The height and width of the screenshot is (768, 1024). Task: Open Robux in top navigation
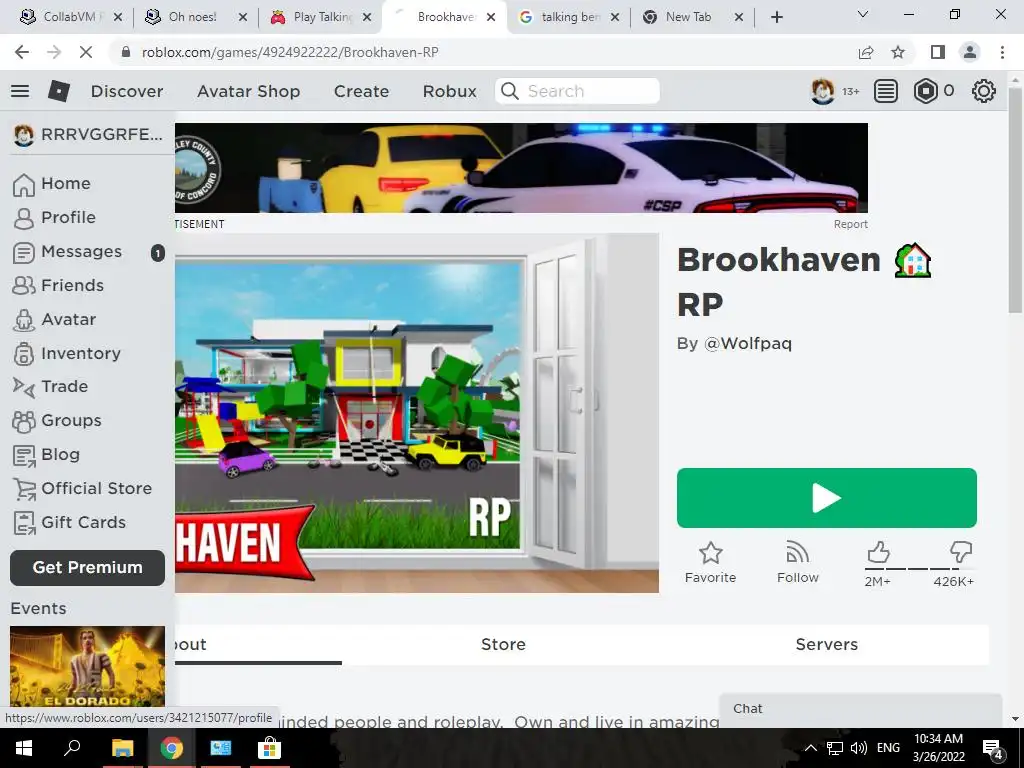[x=449, y=91]
